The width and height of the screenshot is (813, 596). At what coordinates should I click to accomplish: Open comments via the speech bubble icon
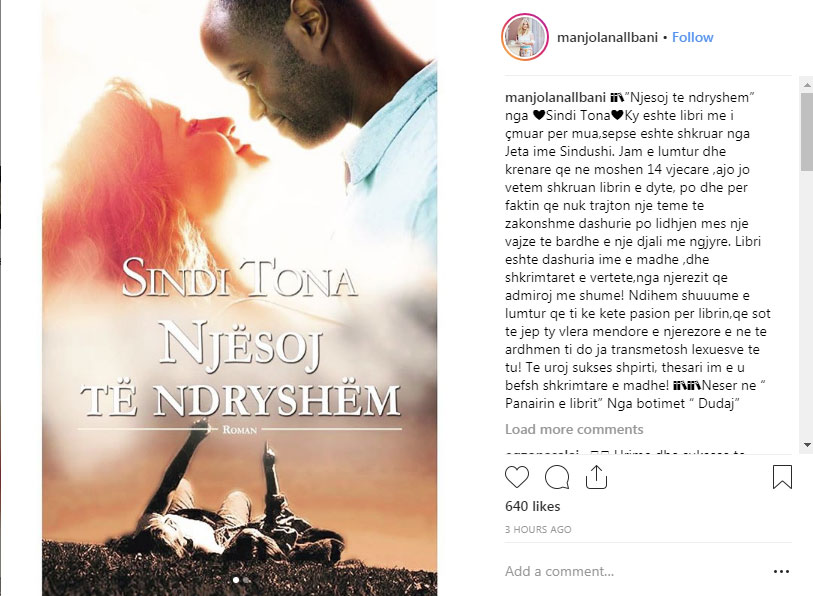tap(557, 477)
